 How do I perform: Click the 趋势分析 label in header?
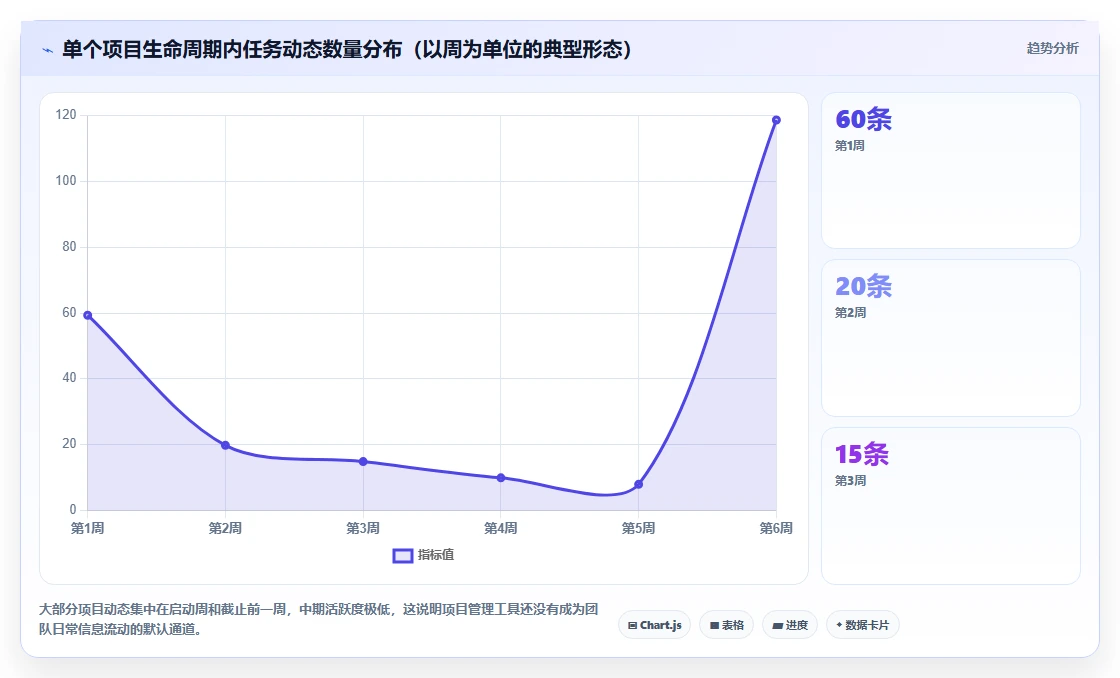tap(1052, 48)
